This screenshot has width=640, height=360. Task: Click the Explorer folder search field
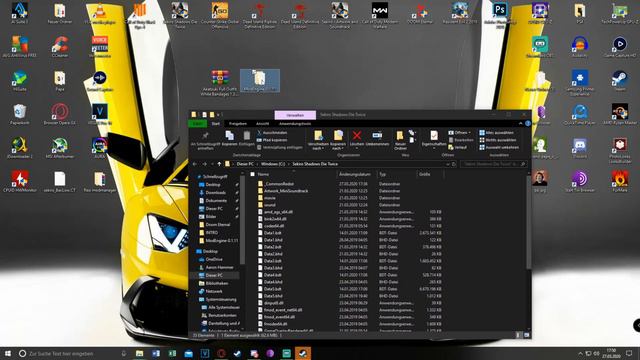coord(494,164)
